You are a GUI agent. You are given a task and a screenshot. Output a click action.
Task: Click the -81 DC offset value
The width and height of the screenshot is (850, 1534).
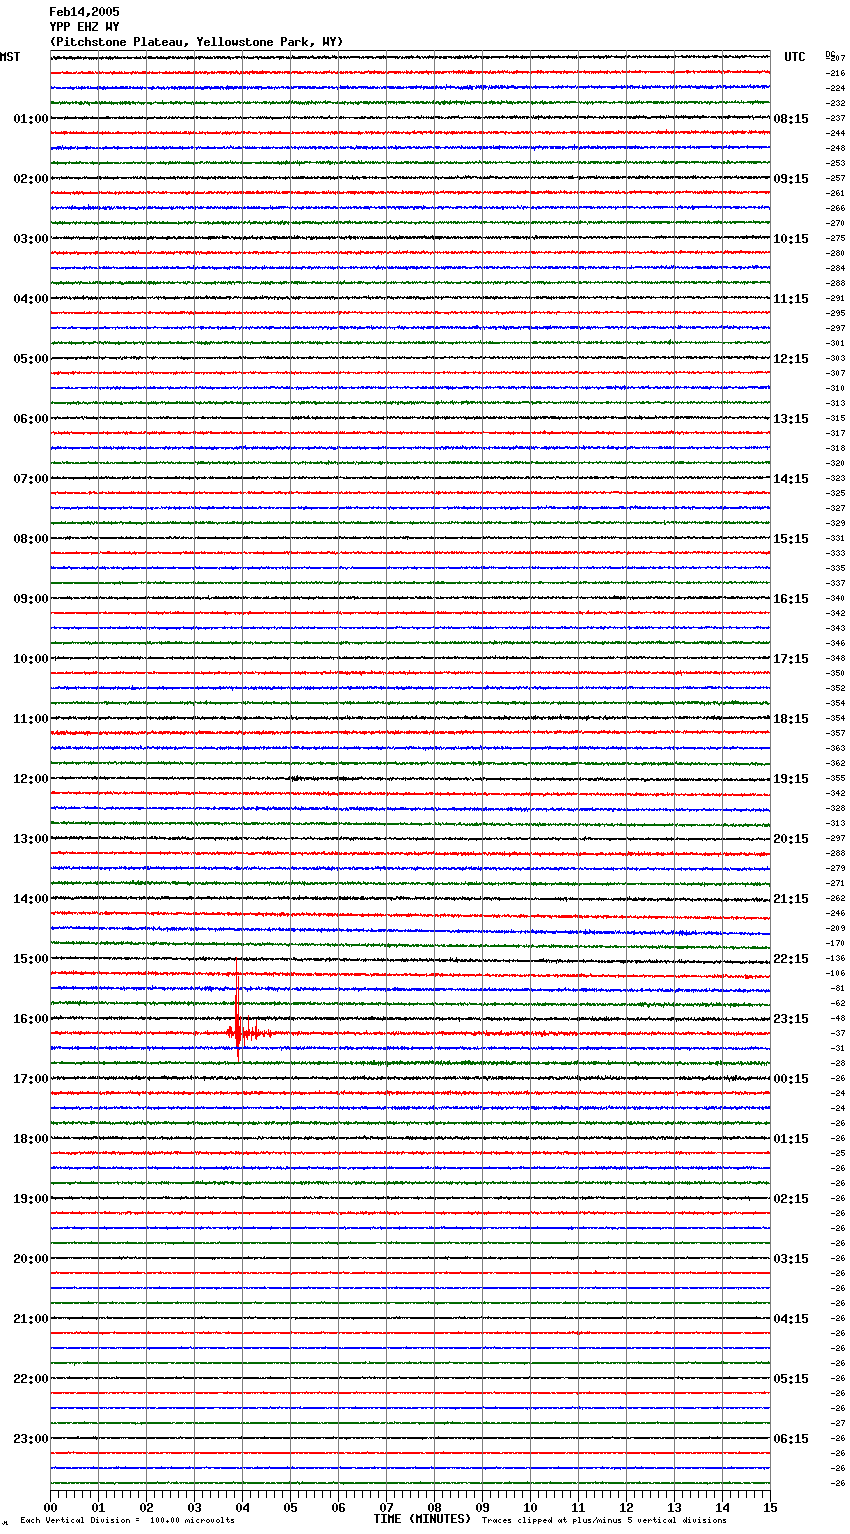click(838, 988)
